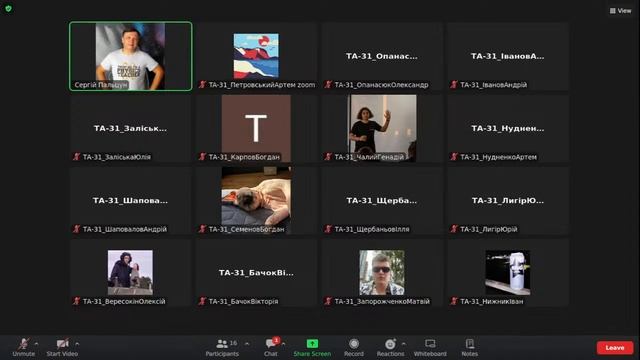The height and width of the screenshot is (360, 640).
Task: Click muted mic icon beside НудненкоАртем
Action: [x=453, y=157]
